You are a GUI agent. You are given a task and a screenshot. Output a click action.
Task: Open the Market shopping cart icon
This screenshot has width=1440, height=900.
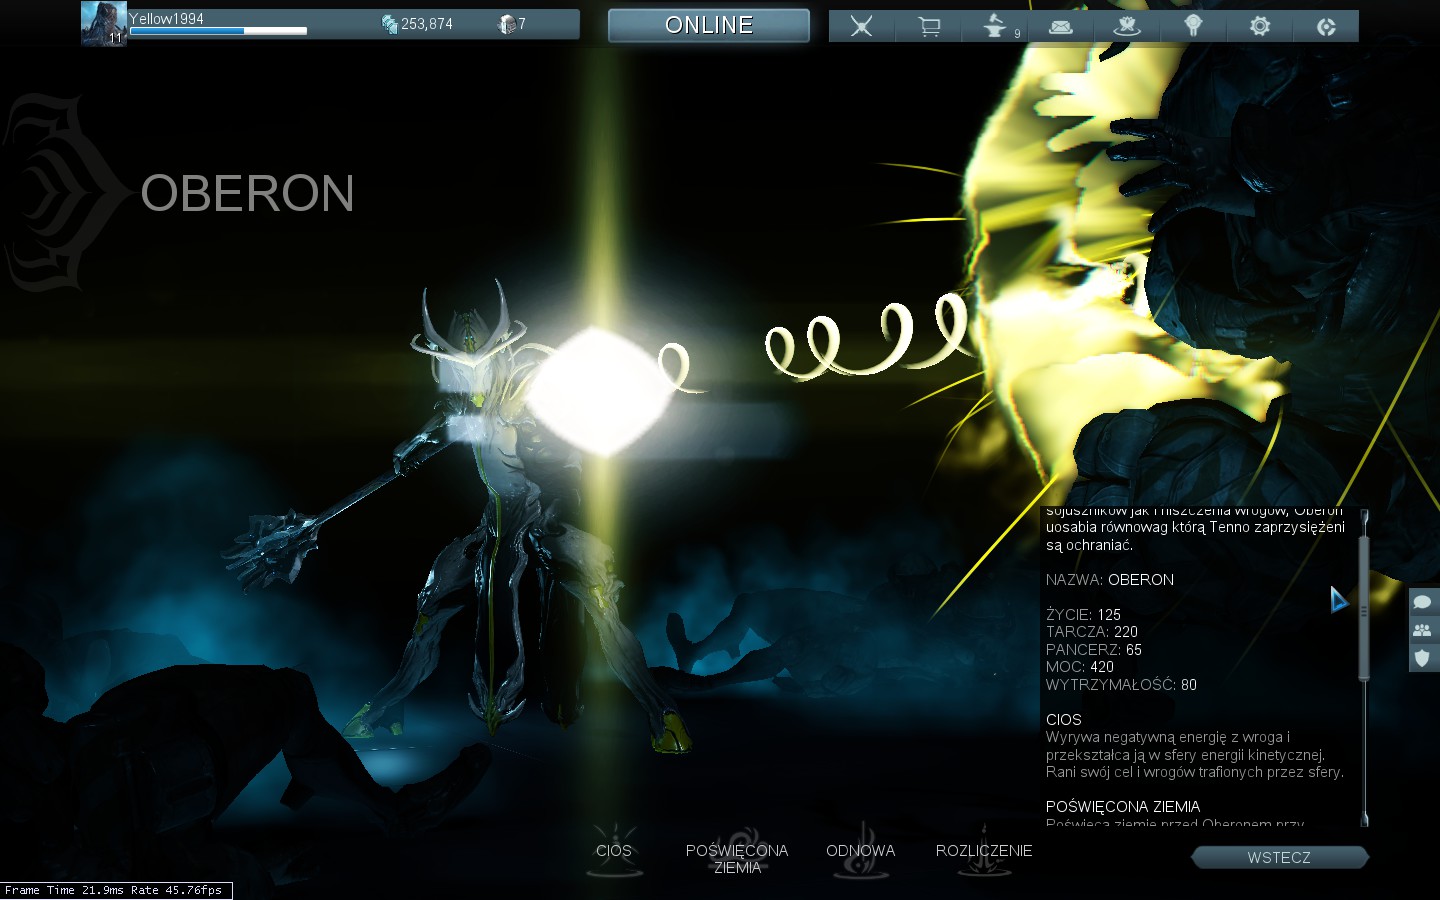point(929,26)
